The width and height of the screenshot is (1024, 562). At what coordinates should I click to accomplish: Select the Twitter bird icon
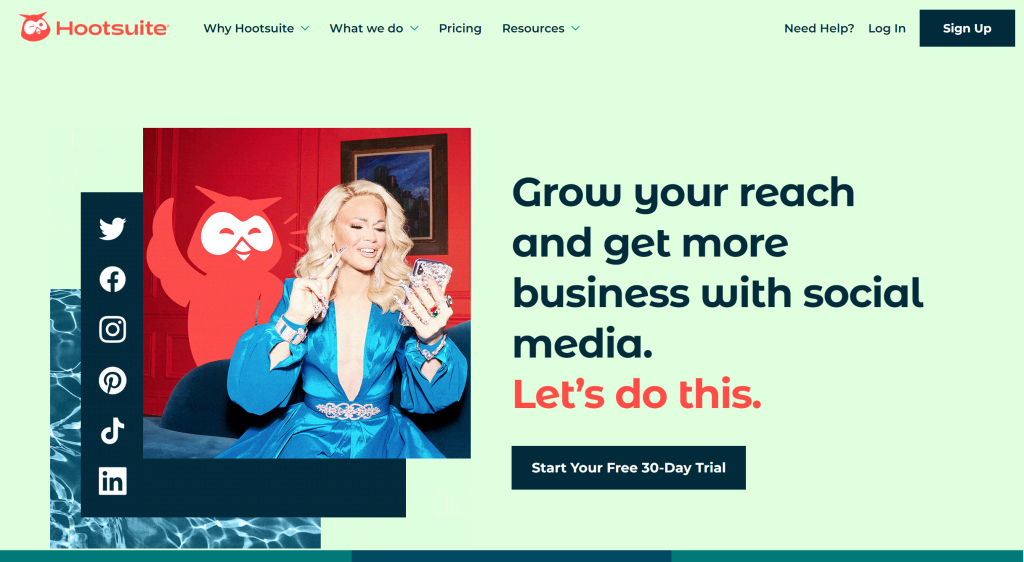click(x=112, y=229)
